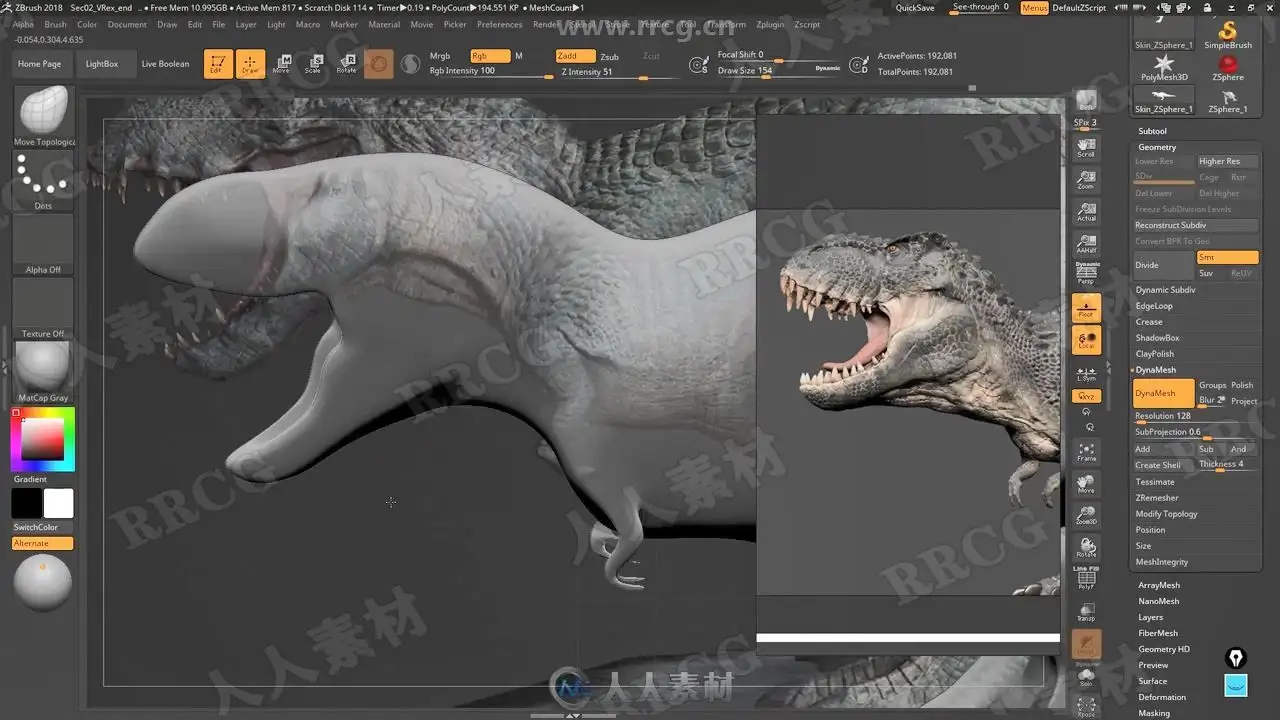Screen dimensions: 1280x720
Task: Open the Material menu
Action: 384,24
